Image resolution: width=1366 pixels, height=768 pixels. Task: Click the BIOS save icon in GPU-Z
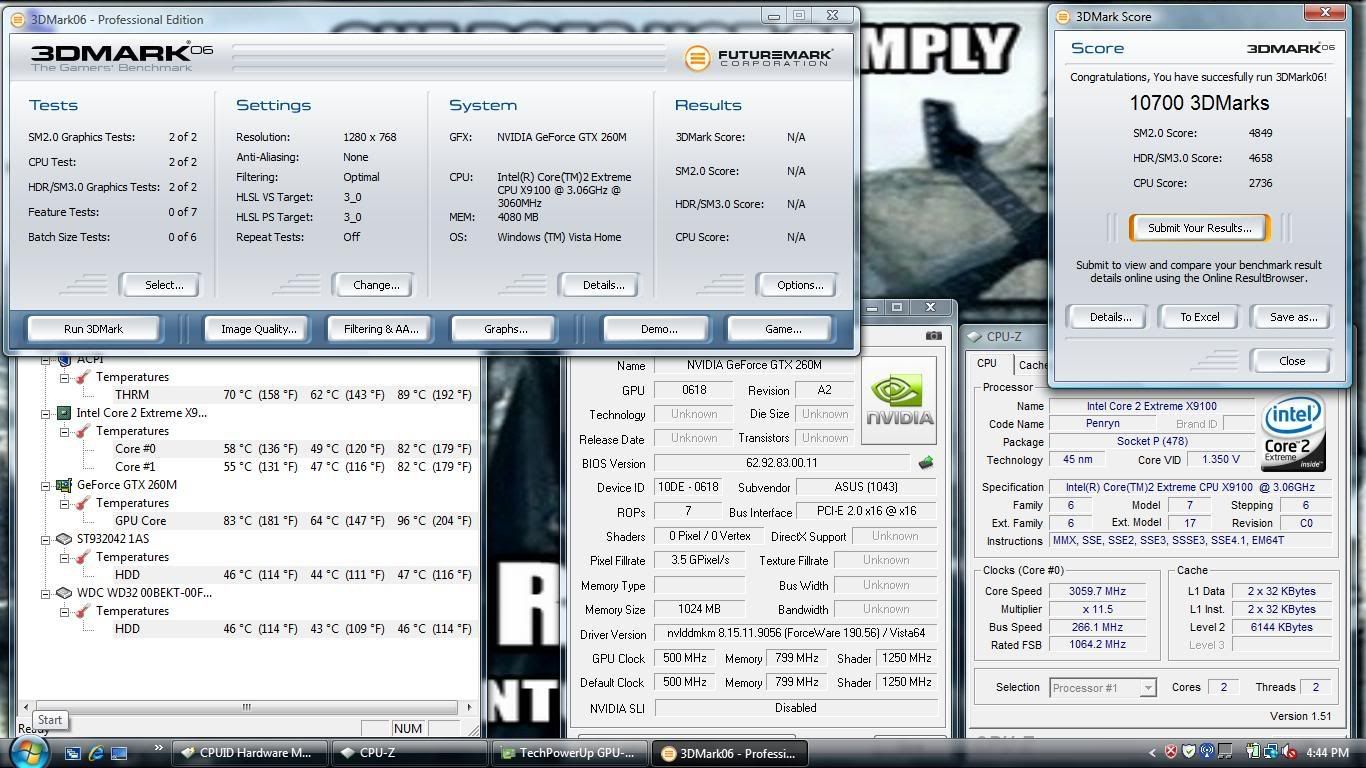(926, 463)
